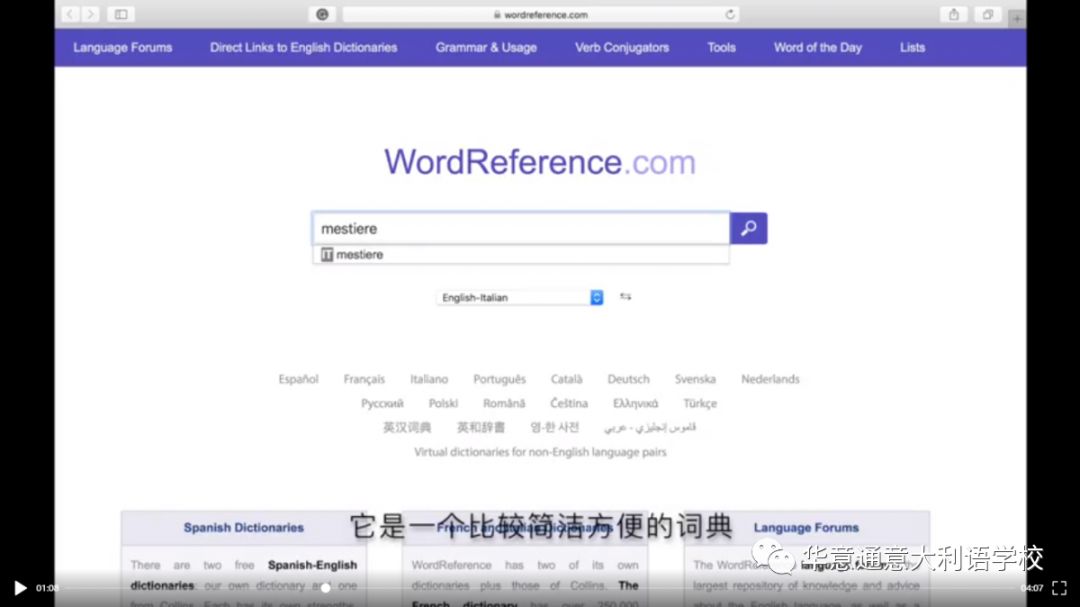This screenshot has height=607, width=1080.
Task: Open the Arabic dictionary link
Action: click(650, 427)
